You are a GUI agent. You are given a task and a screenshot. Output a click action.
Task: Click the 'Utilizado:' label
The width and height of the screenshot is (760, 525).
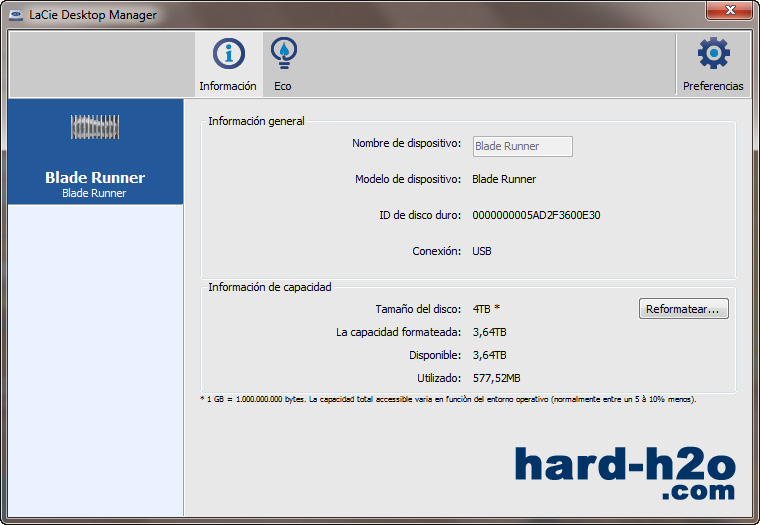[439, 378]
